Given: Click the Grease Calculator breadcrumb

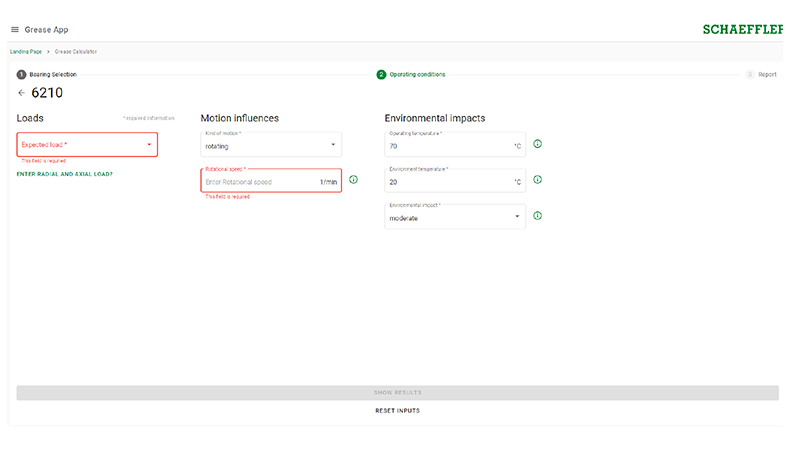Looking at the screenshot, I should (76, 51).
